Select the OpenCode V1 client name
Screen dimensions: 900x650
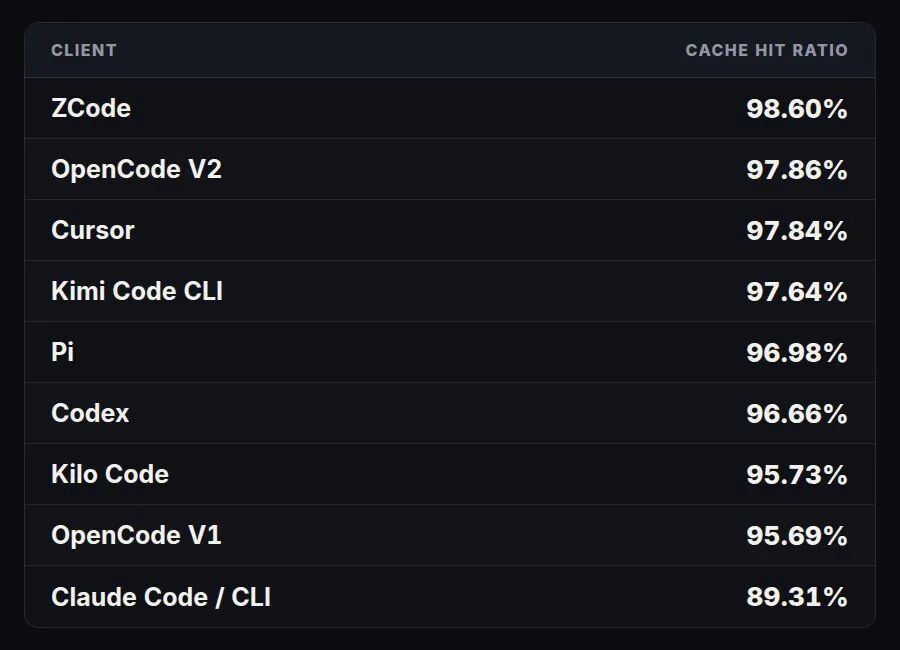coord(136,535)
